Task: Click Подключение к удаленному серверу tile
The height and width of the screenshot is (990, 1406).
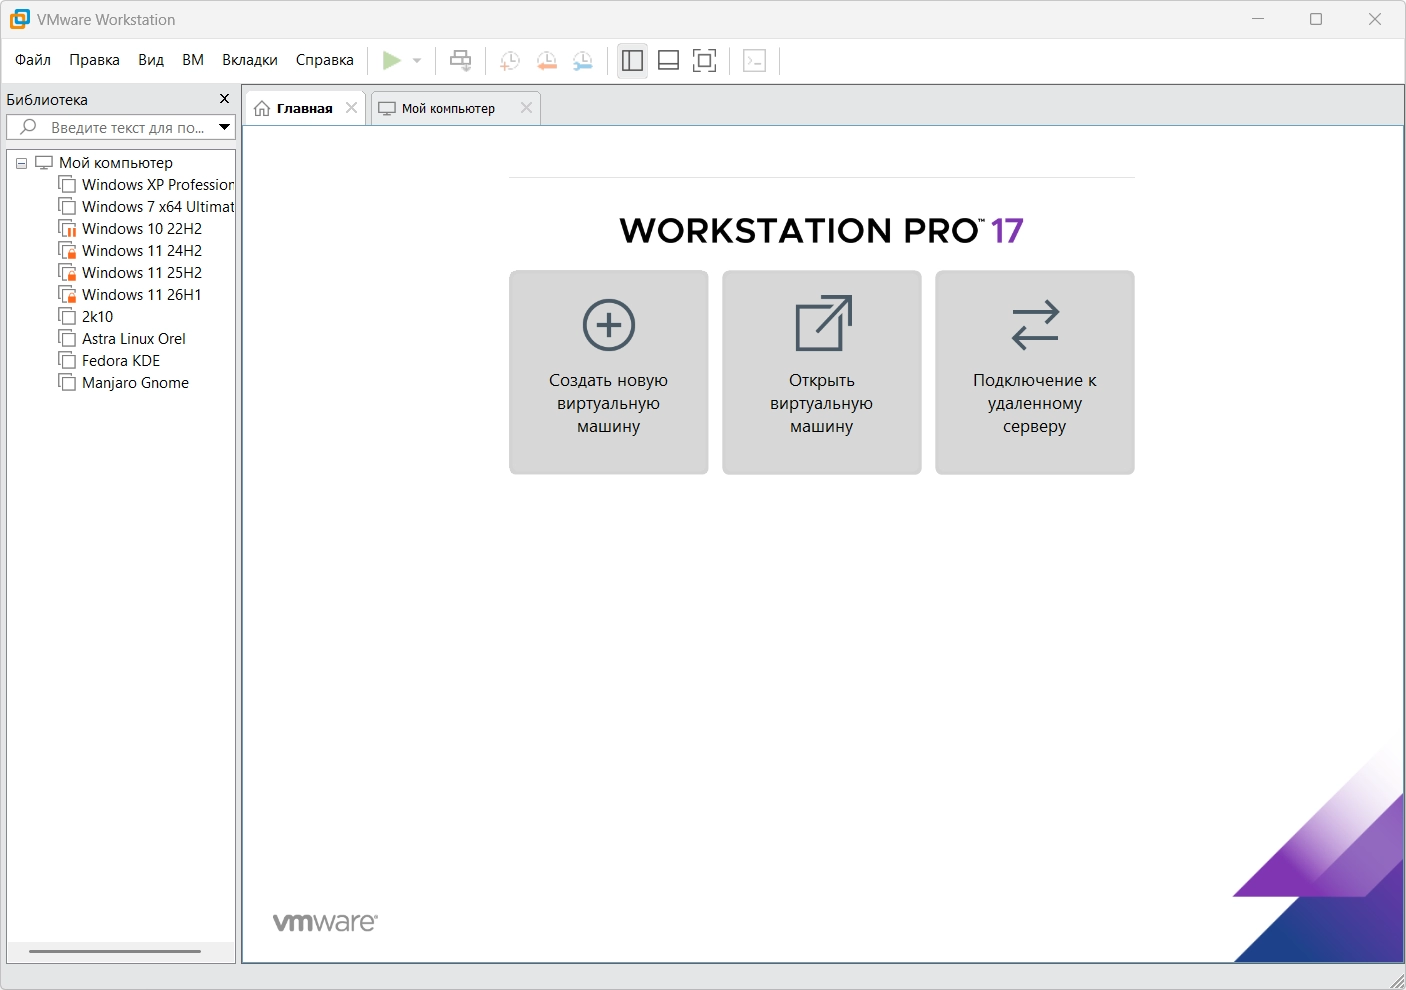Action: pos(1035,372)
